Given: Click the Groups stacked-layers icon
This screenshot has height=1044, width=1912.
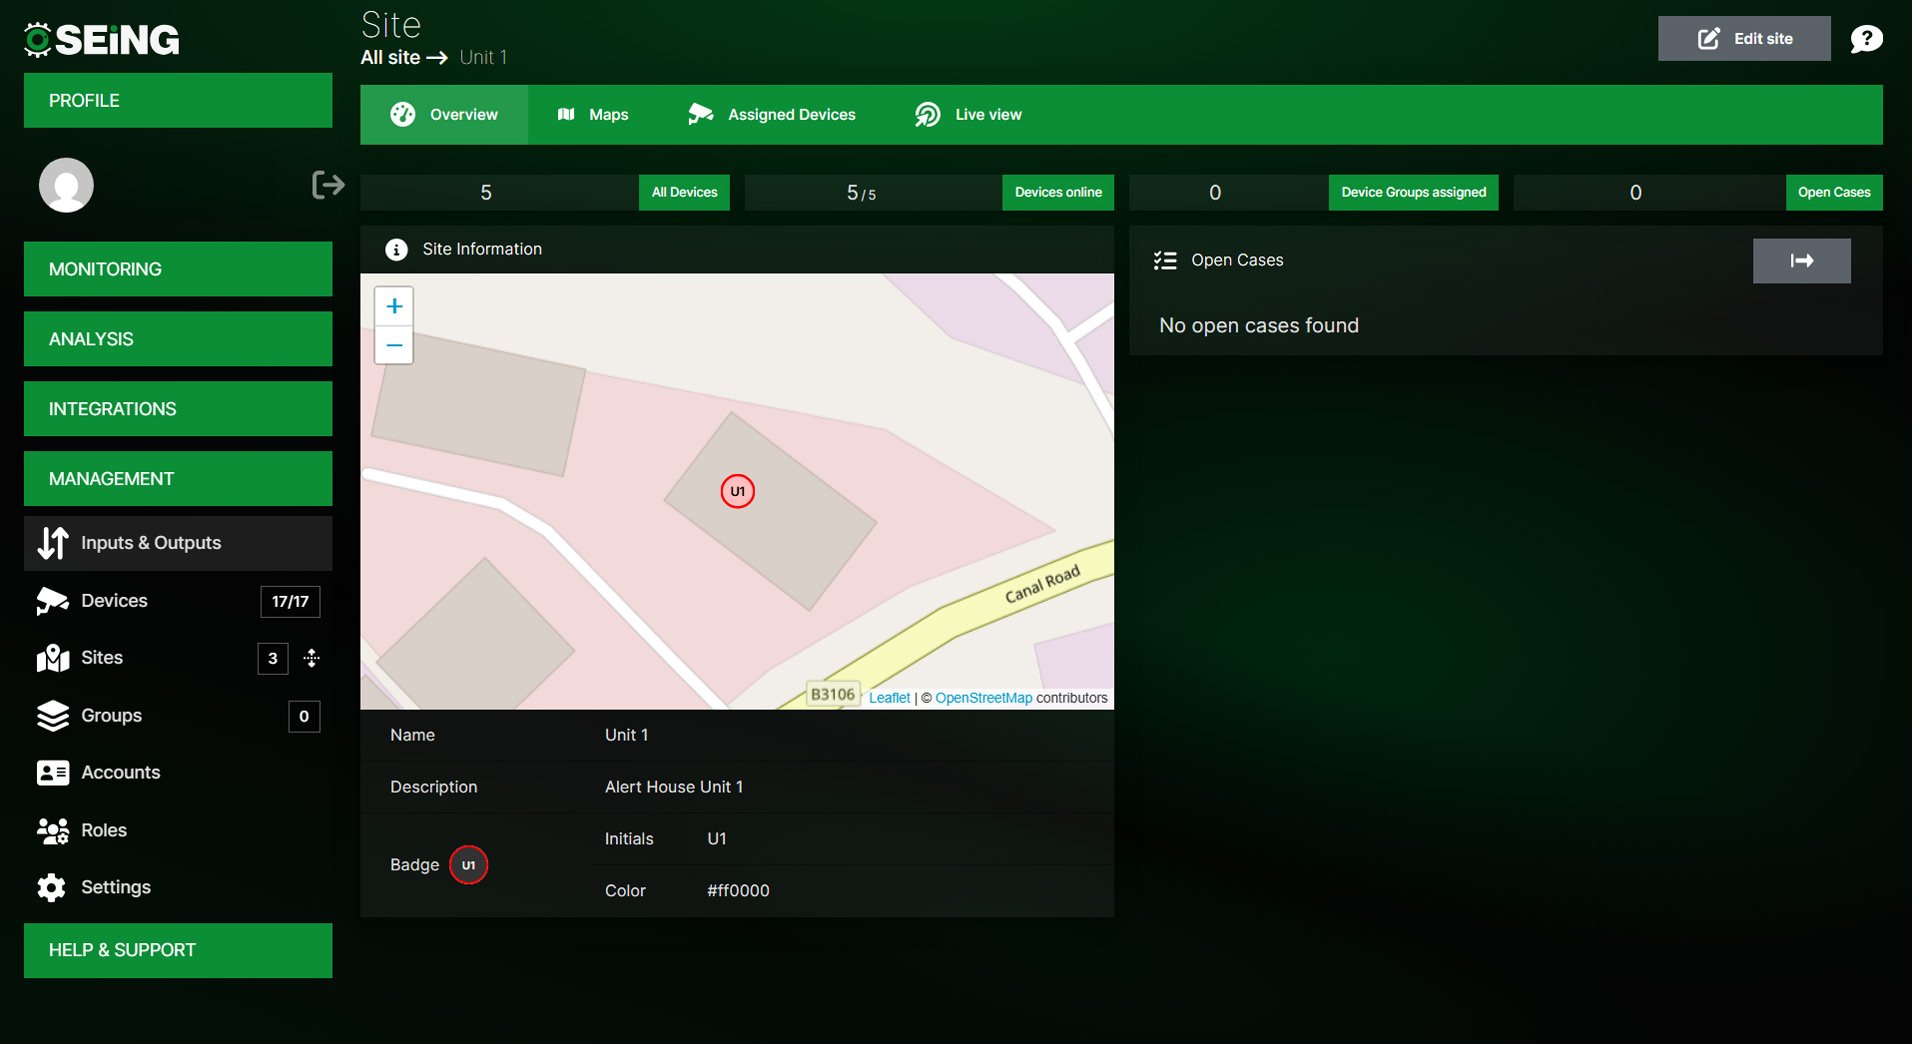Looking at the screenshot, I should click(51, 716).
